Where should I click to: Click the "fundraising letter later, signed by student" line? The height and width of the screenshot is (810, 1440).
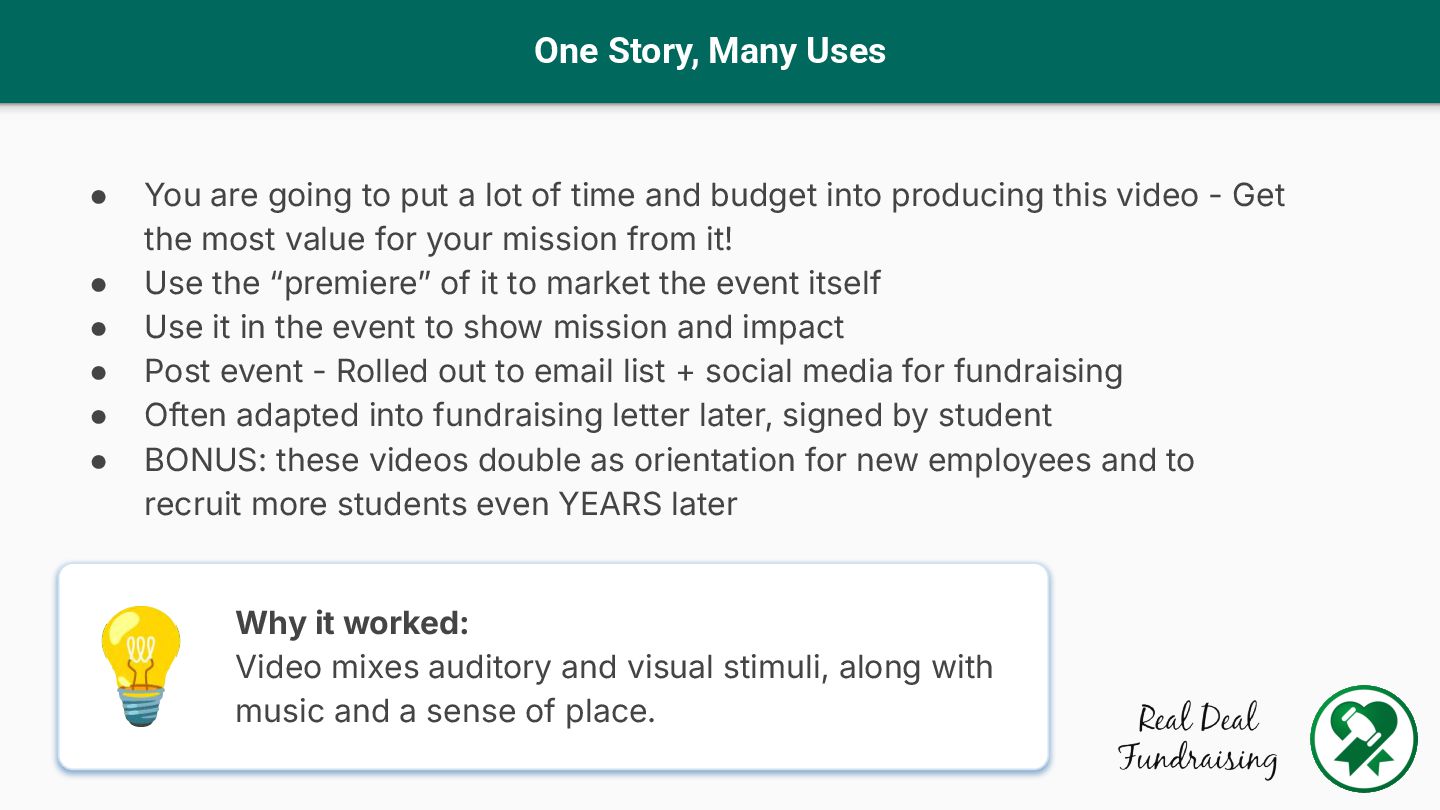598,415
